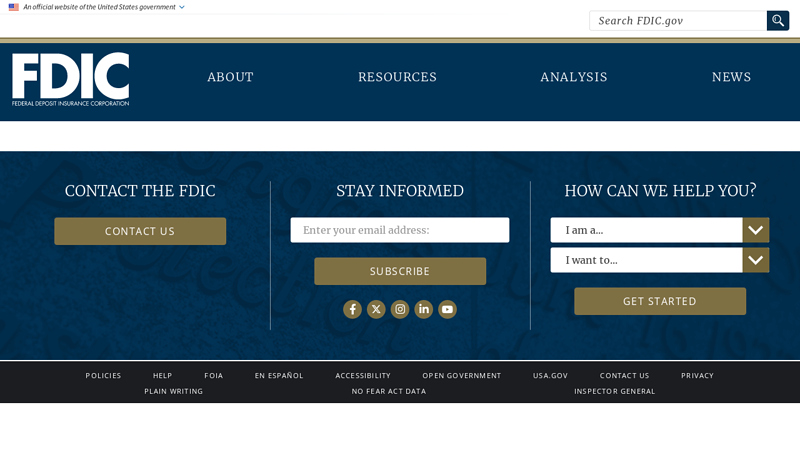
Task: Open FDIC LinkedIn icon
Action: [423, 309]
